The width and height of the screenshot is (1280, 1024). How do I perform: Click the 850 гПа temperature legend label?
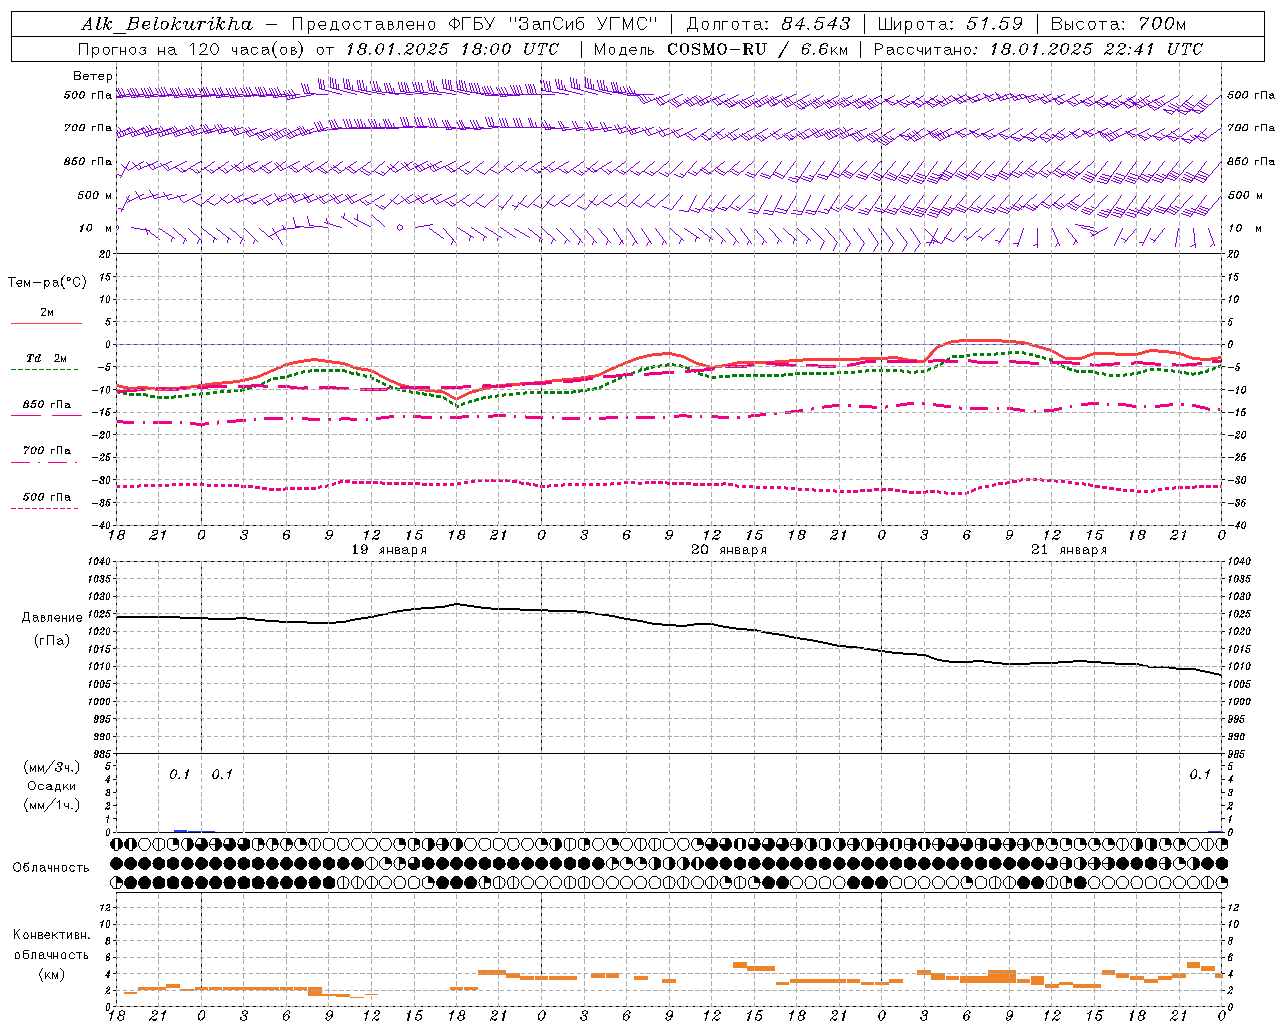[47, 405]
